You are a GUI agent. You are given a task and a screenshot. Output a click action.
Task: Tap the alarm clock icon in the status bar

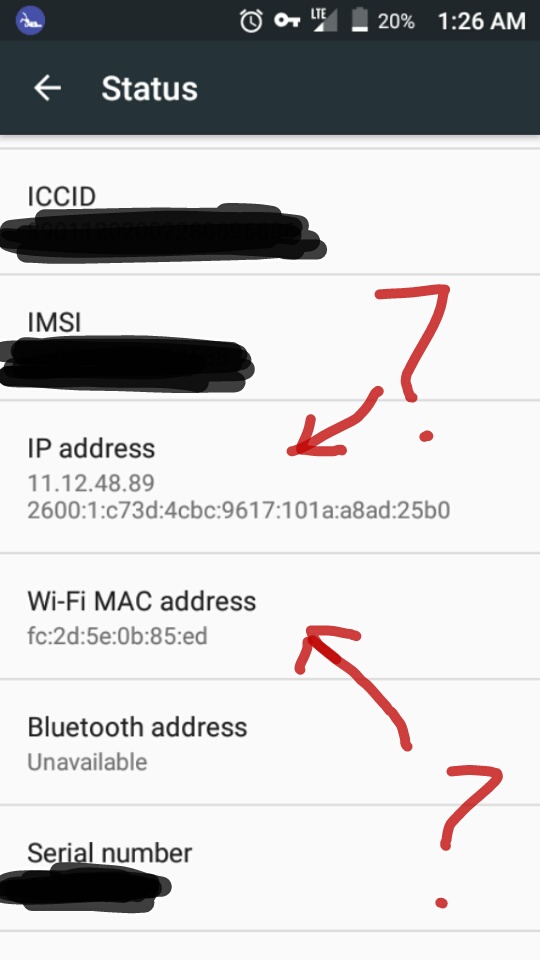point(251,21)
